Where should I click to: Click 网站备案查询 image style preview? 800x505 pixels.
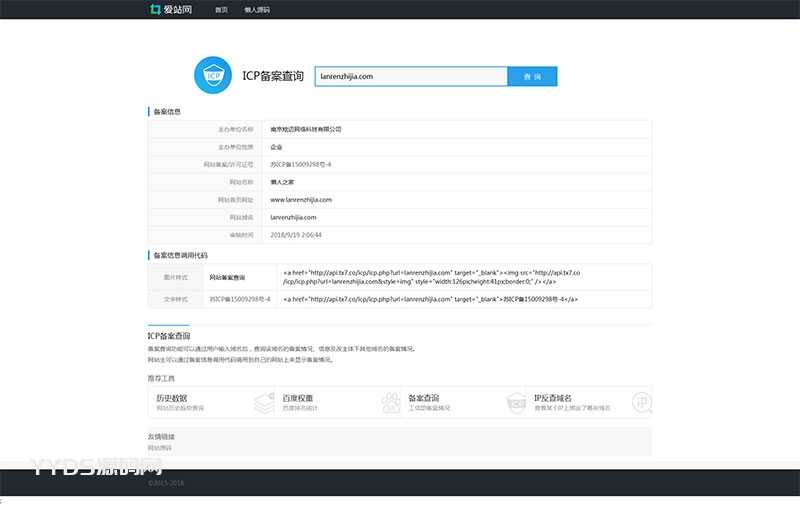(x=227, y=277)
